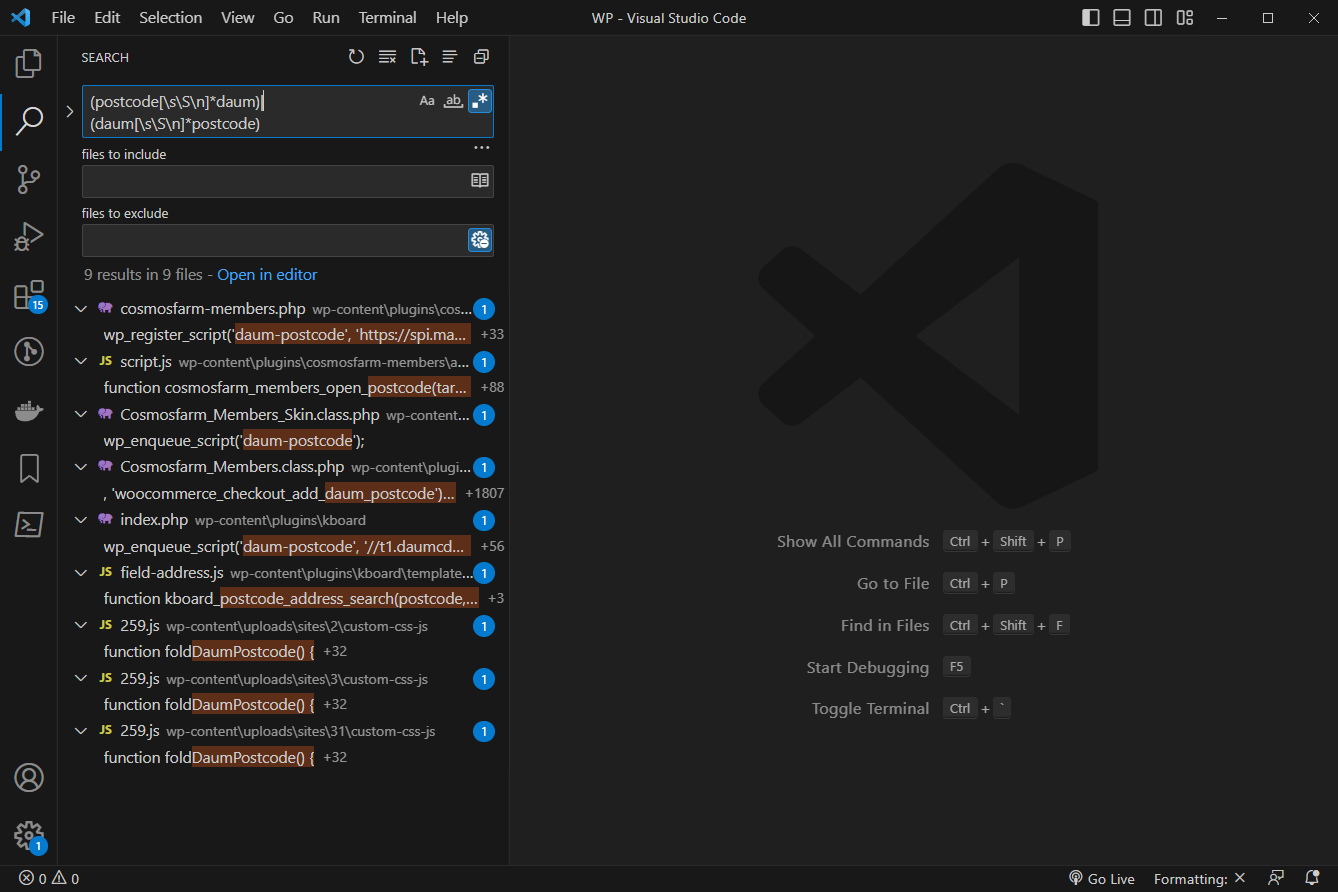Clear search results
Image resolution: width=1338 pixels, height=892 pixels.
[x=387, y=57]
